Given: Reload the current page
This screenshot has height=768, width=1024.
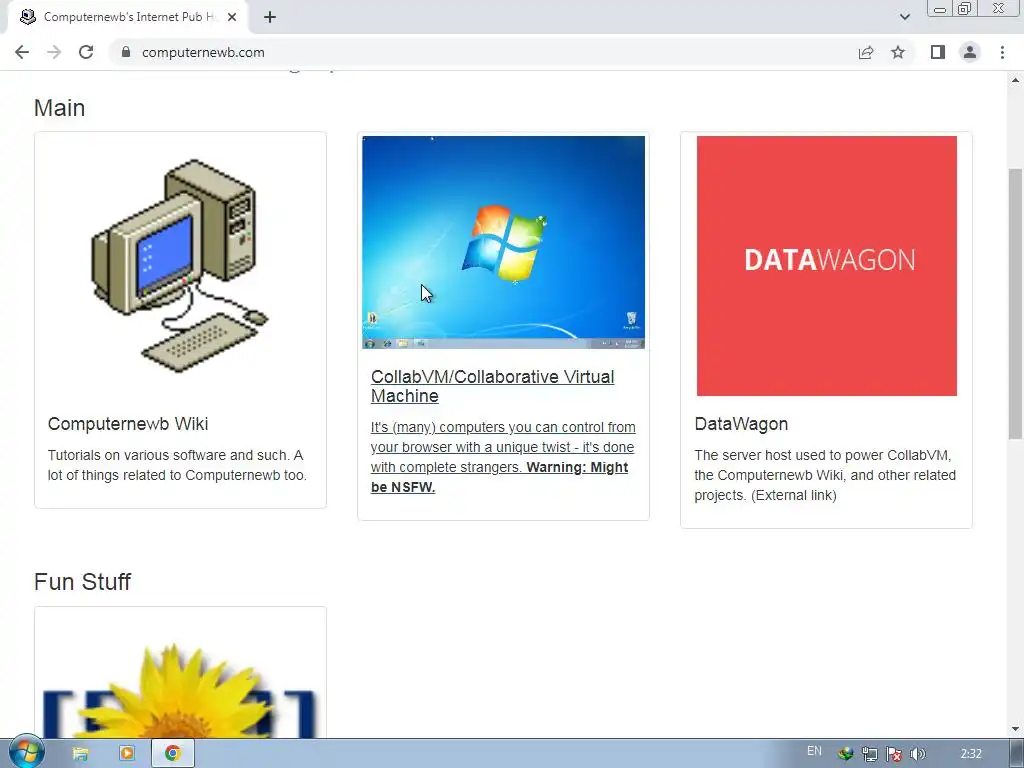Looking at the screenshot, I should pyautogui.click(x=86, y=52).
